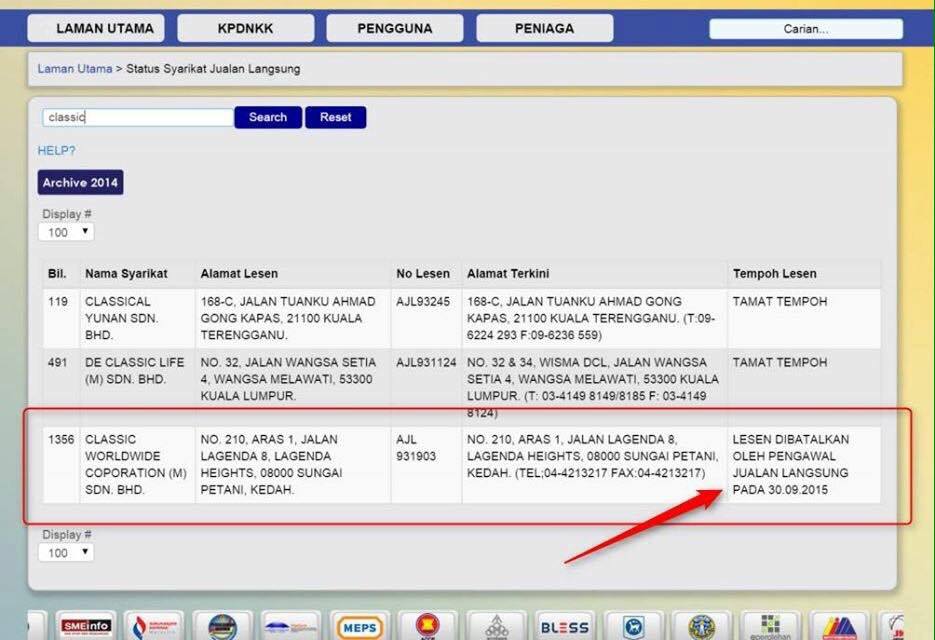
Task: Click the Alamat Terkini column header
Action: [508, 274]
